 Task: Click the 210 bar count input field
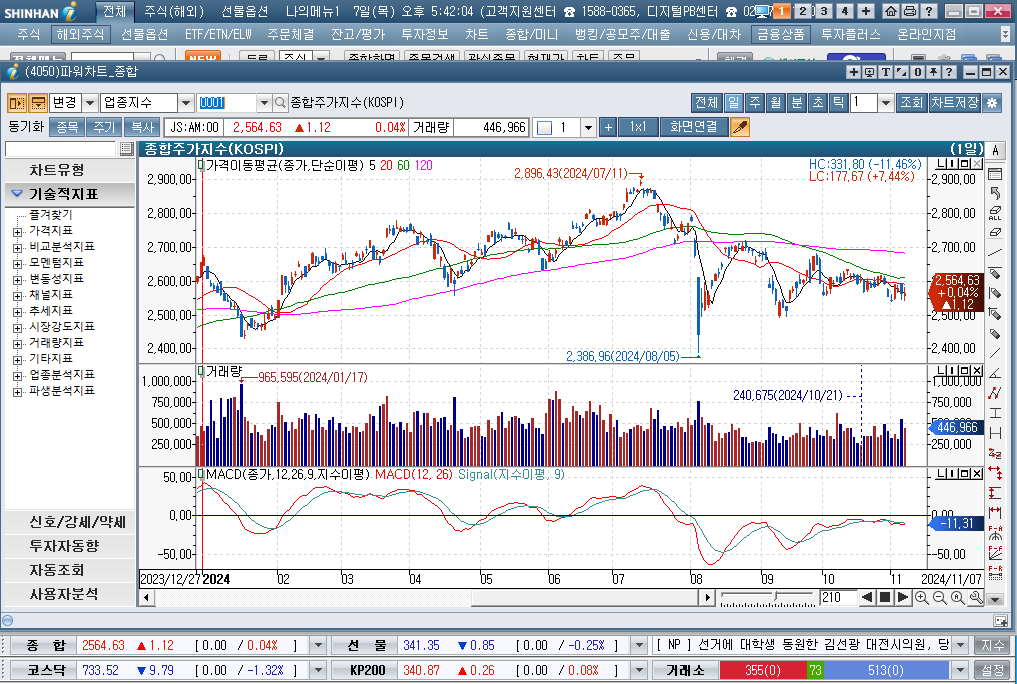pos(837,597)
